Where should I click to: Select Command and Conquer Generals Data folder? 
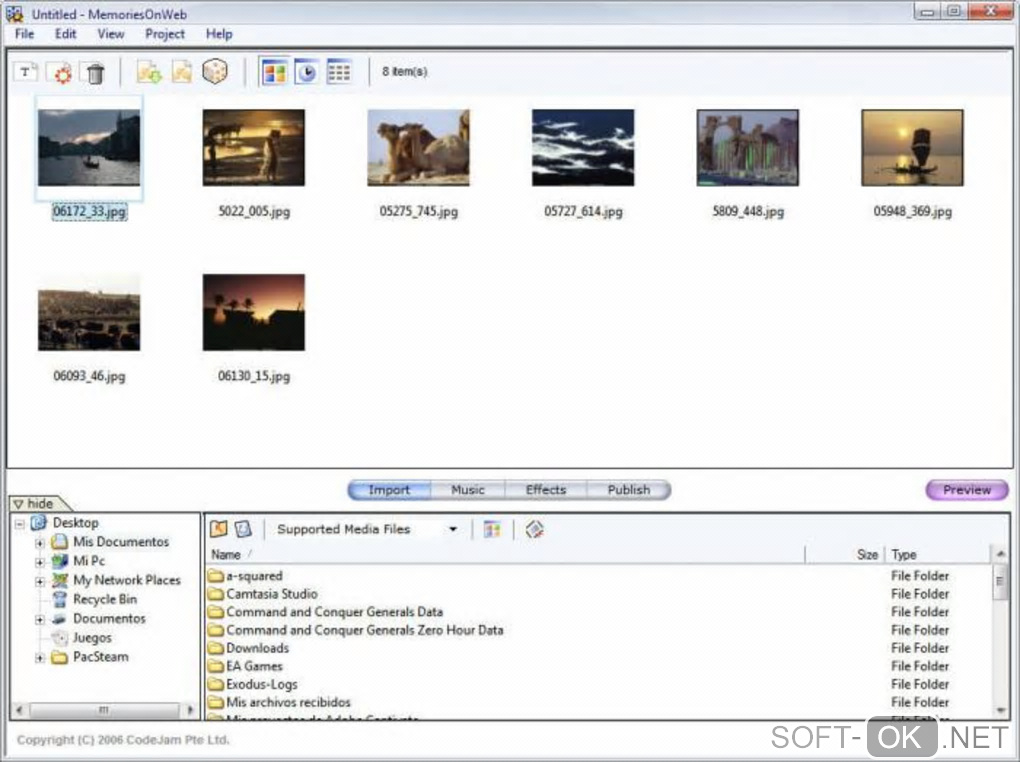point(334,612)
